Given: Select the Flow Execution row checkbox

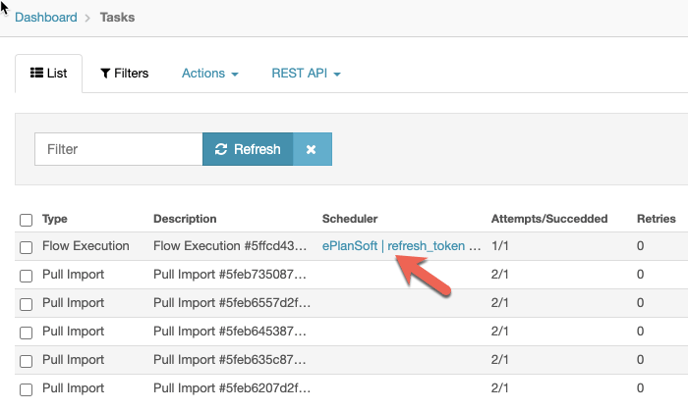Looking at the screenshot, I should [x=26, y=246].
